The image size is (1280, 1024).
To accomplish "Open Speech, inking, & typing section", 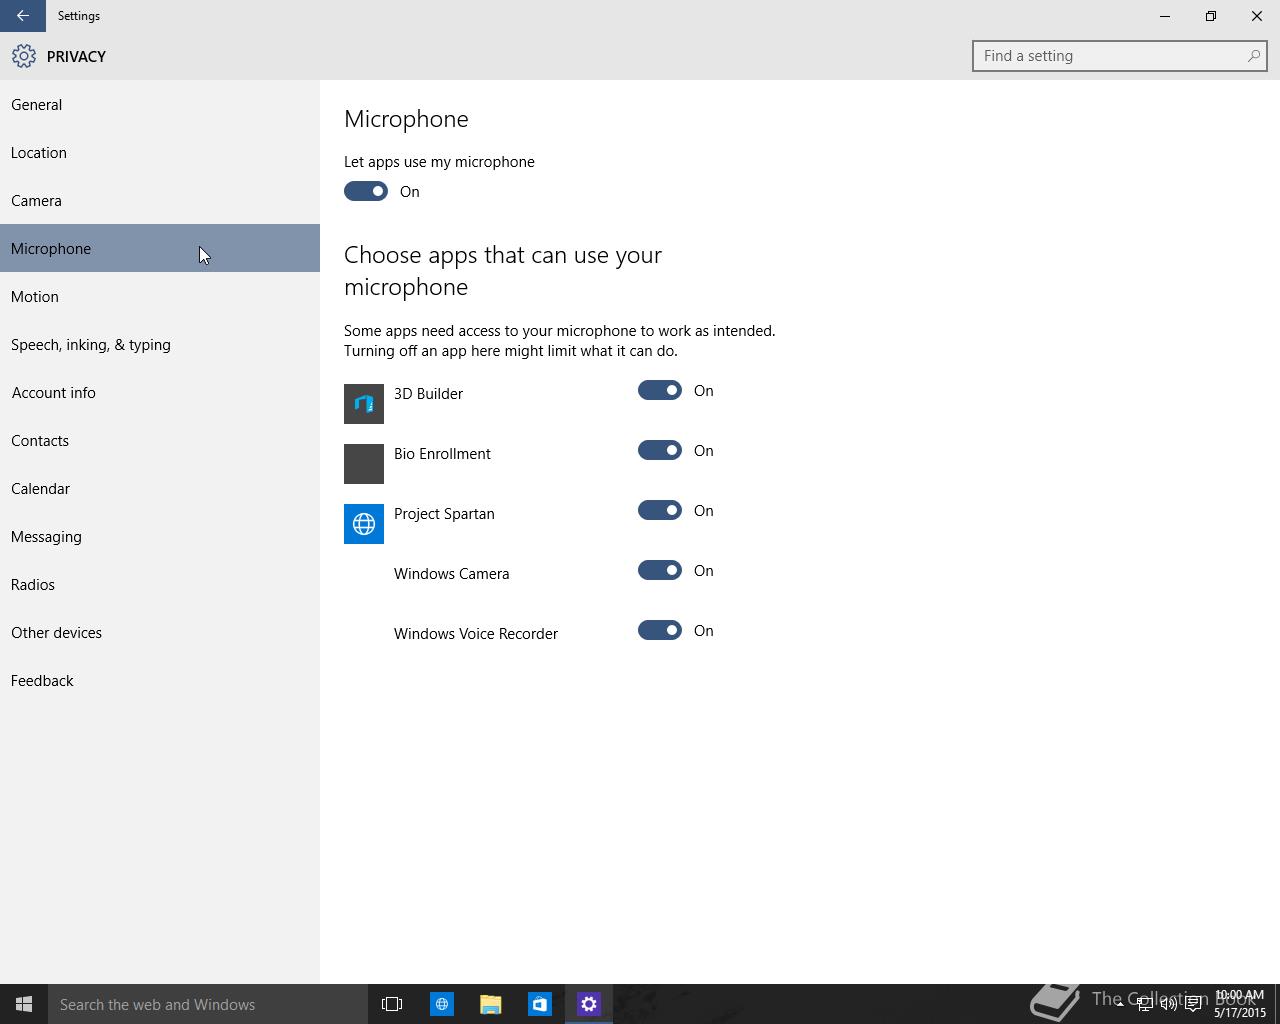I will 160,344.
